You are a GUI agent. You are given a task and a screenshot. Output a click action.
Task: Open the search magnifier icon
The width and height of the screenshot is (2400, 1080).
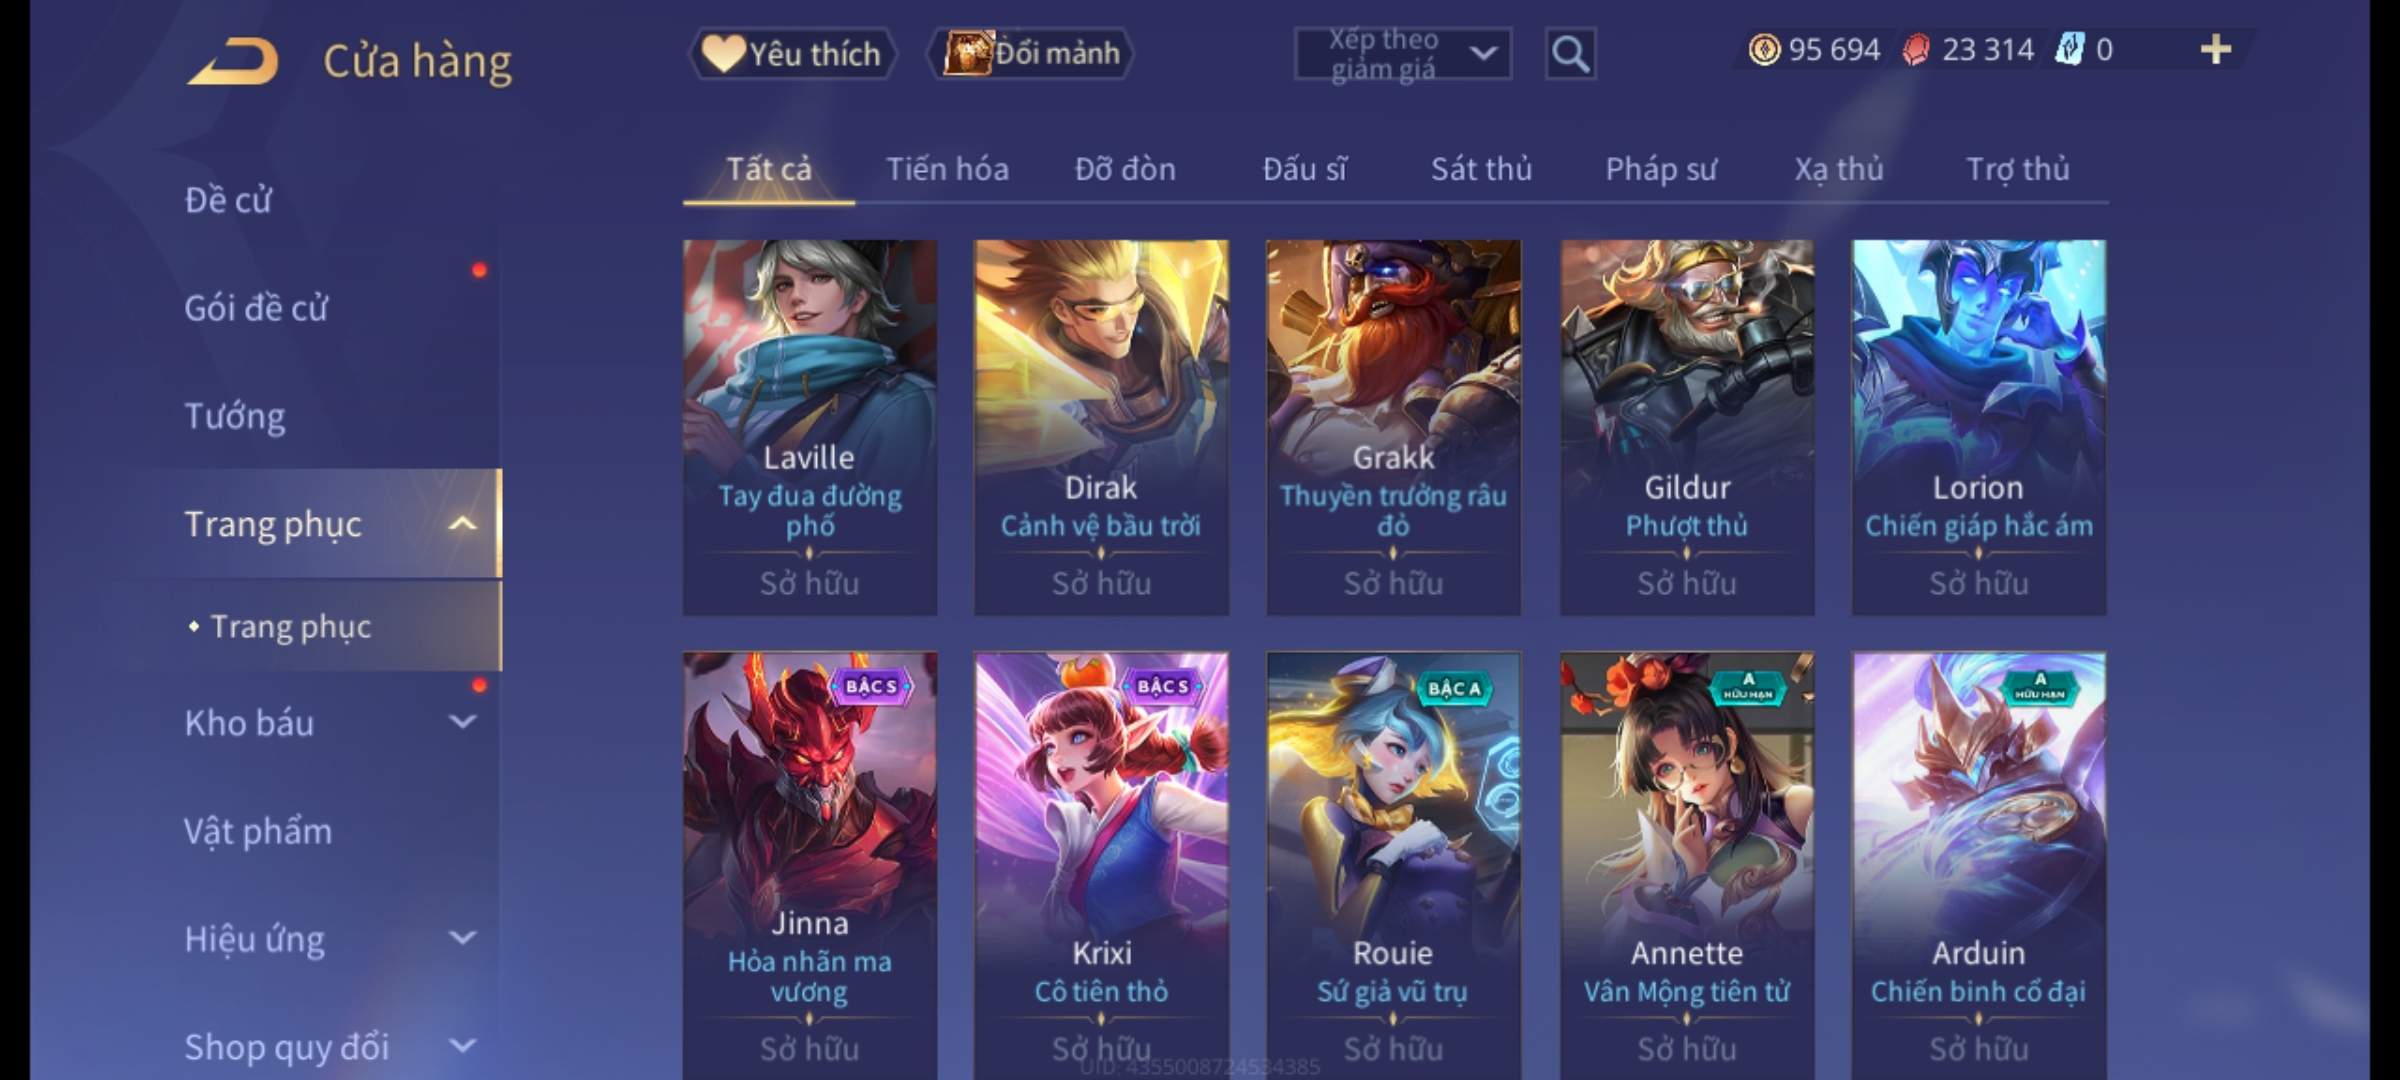coord(1570,54)
